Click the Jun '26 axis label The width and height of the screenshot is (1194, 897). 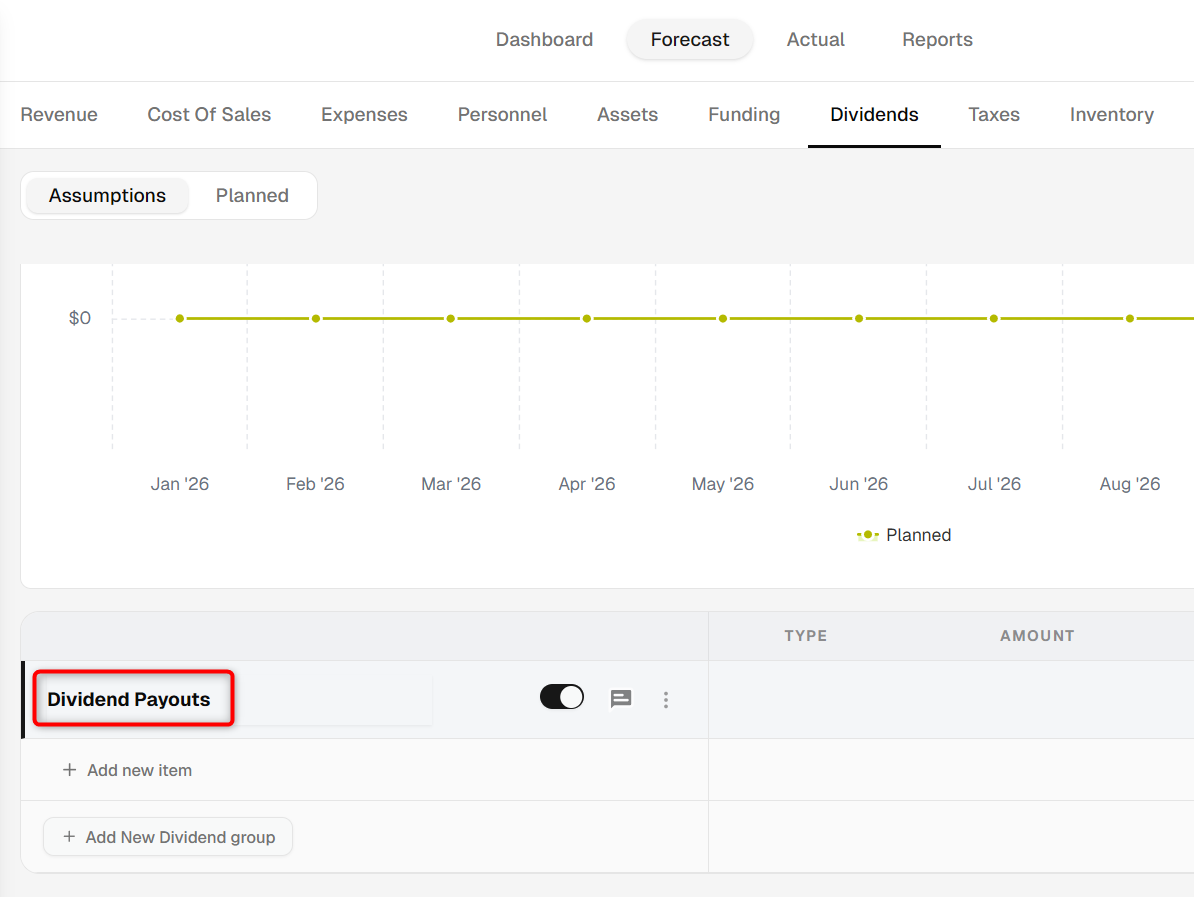[x=859, y=484]
